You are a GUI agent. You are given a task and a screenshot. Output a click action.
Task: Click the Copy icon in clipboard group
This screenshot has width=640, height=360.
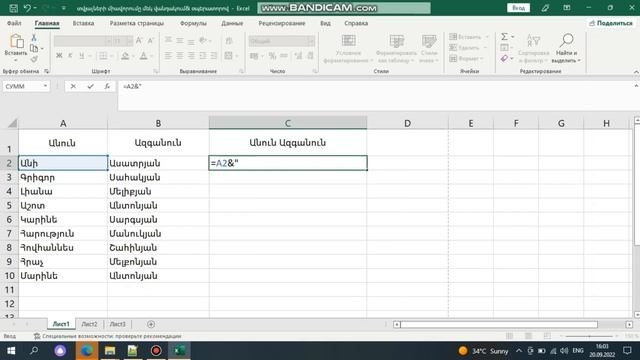[34, 49]
